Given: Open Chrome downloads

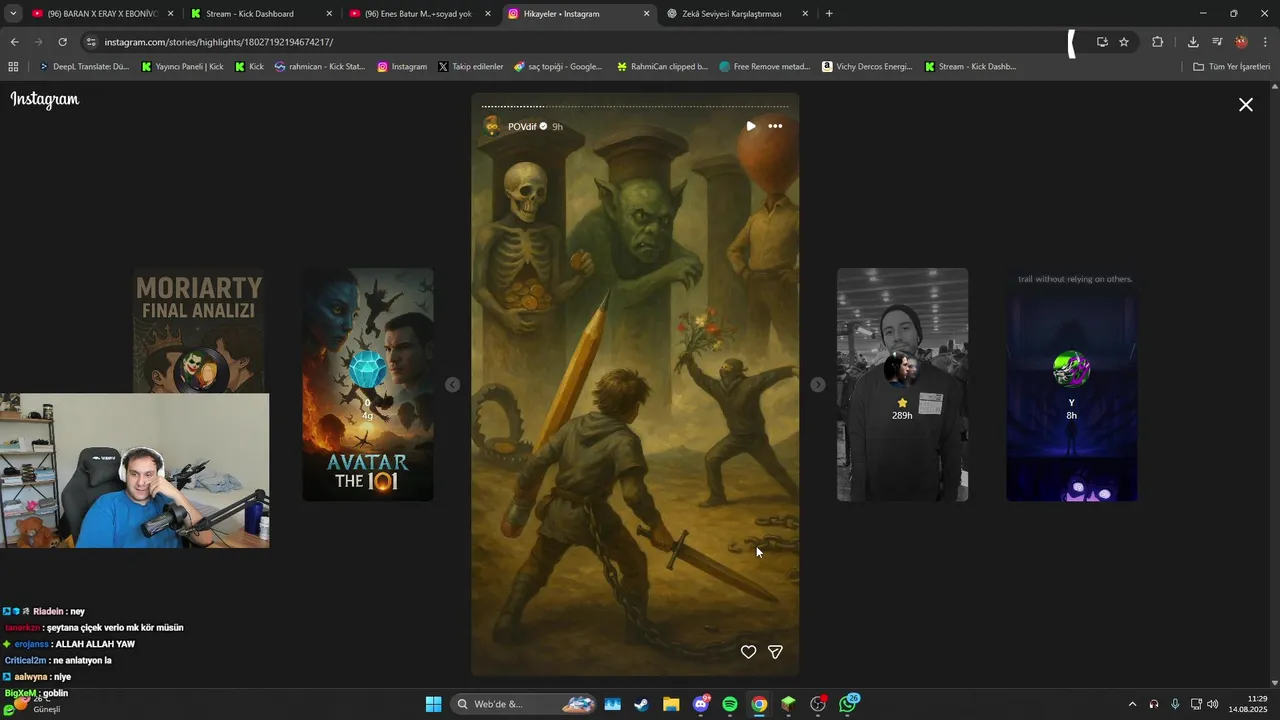Looking at the screenshot, I should [1193, 42].
